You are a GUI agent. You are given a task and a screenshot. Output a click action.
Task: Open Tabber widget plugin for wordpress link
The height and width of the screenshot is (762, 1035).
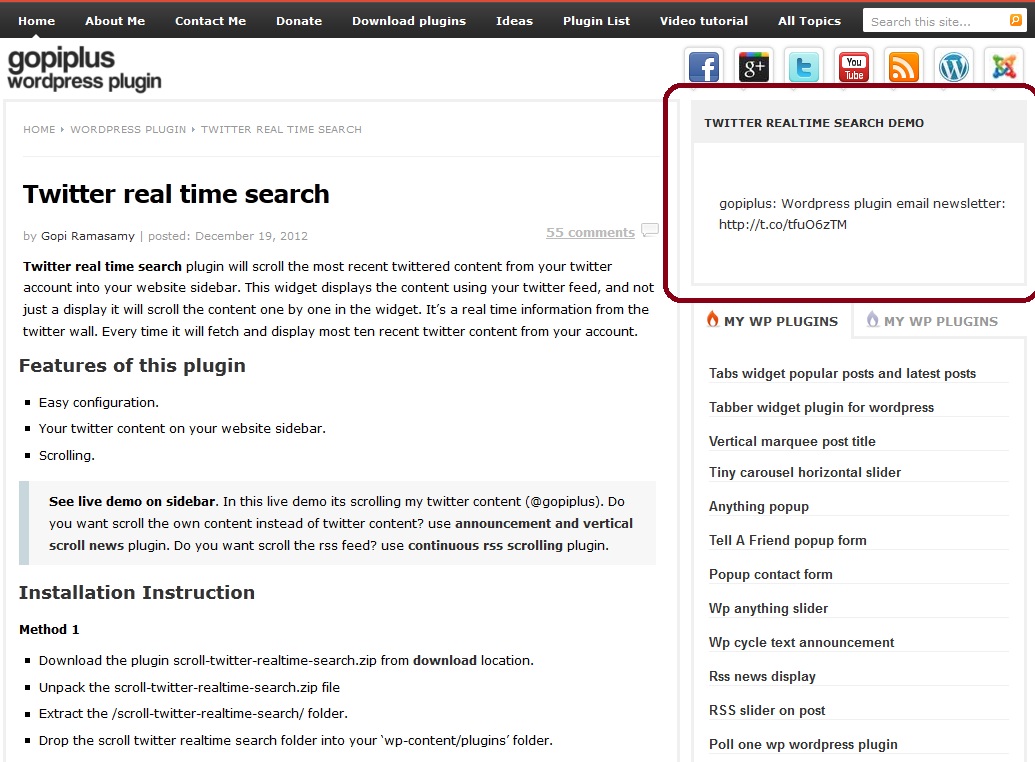click(821, 407)
